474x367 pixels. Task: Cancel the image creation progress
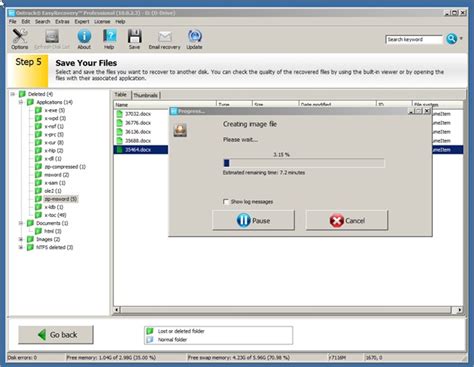click(347, 220)
